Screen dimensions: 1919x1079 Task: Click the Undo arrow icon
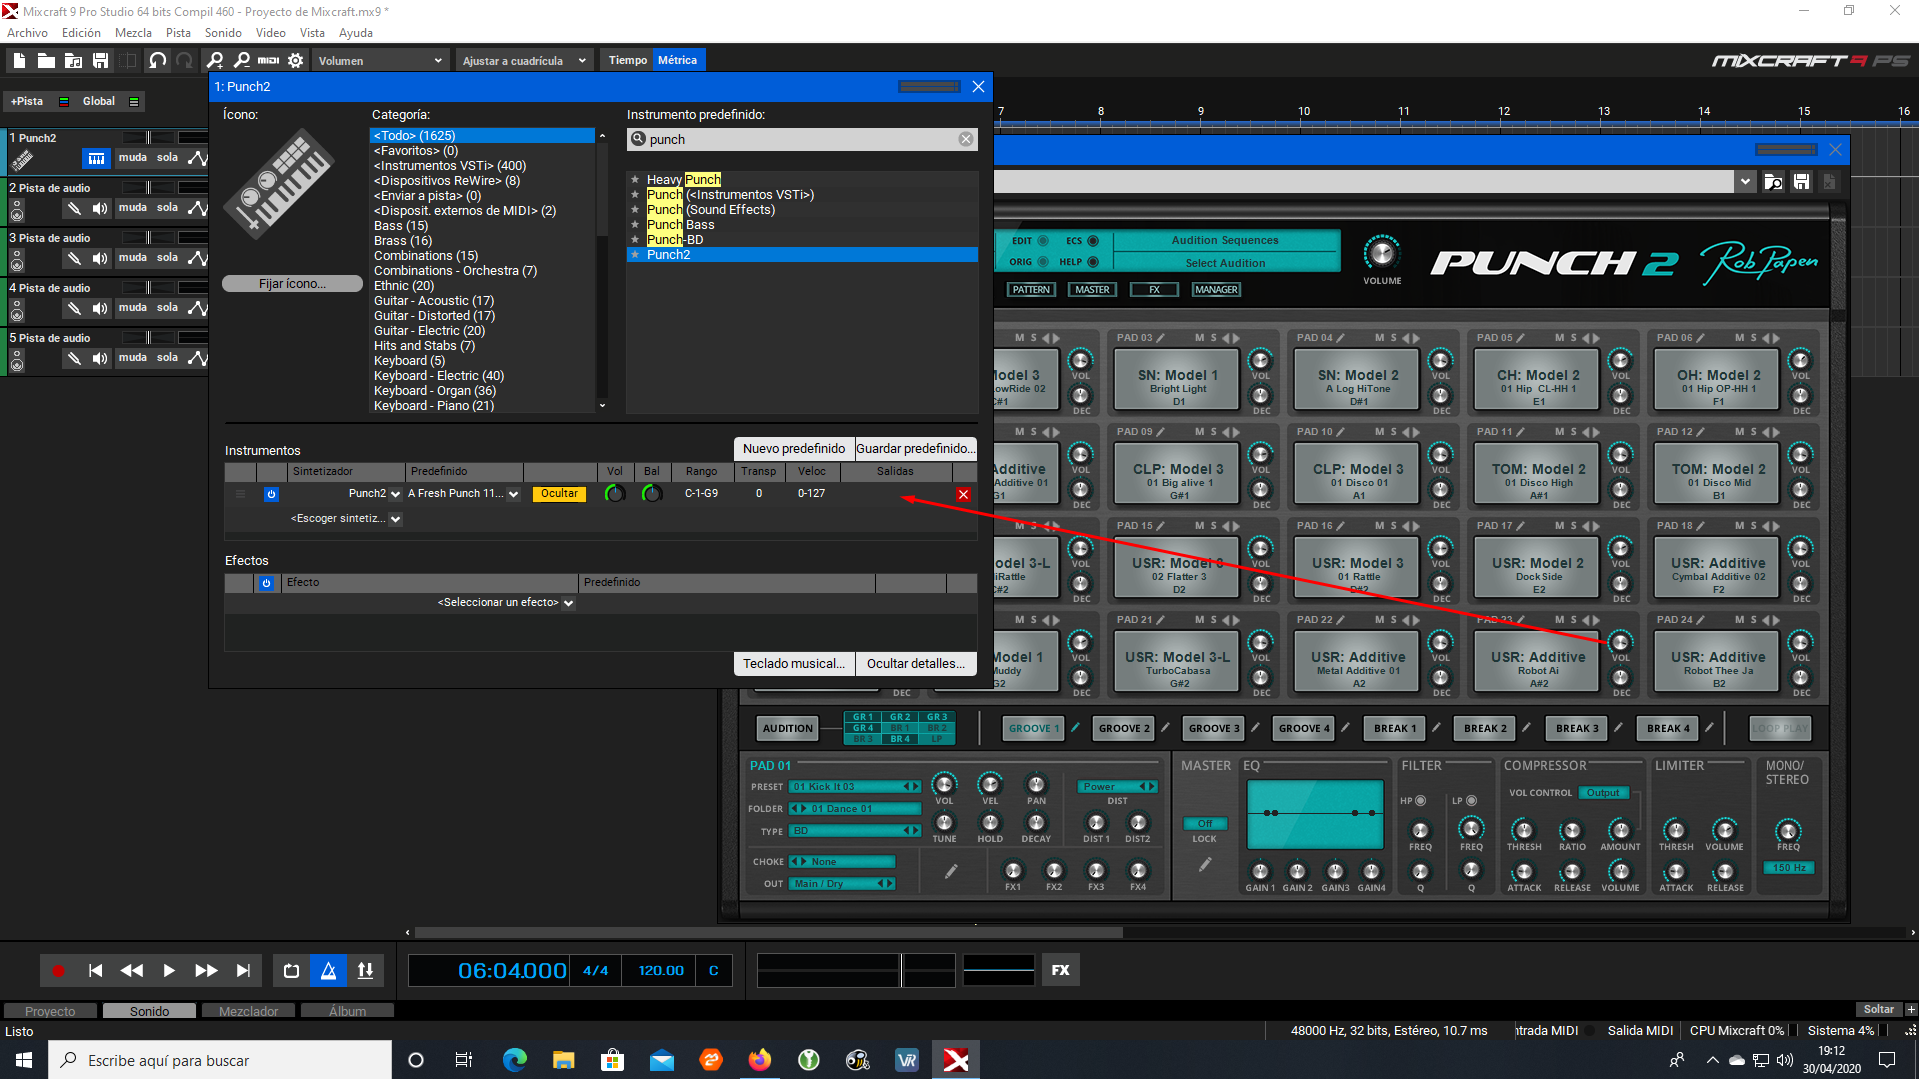(157, 61)
